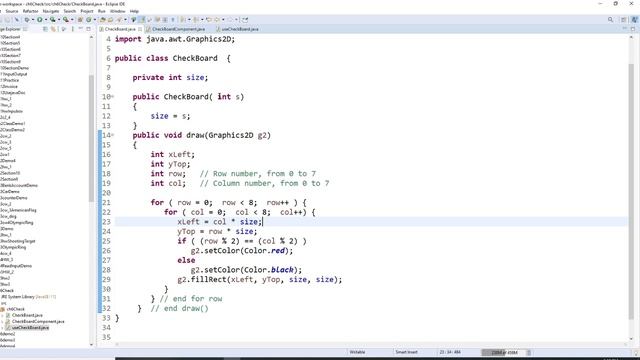Click the editor vertical scrollbar
Image resolution: width=640 pixels, height=360 pixels.
click(631, 191)
